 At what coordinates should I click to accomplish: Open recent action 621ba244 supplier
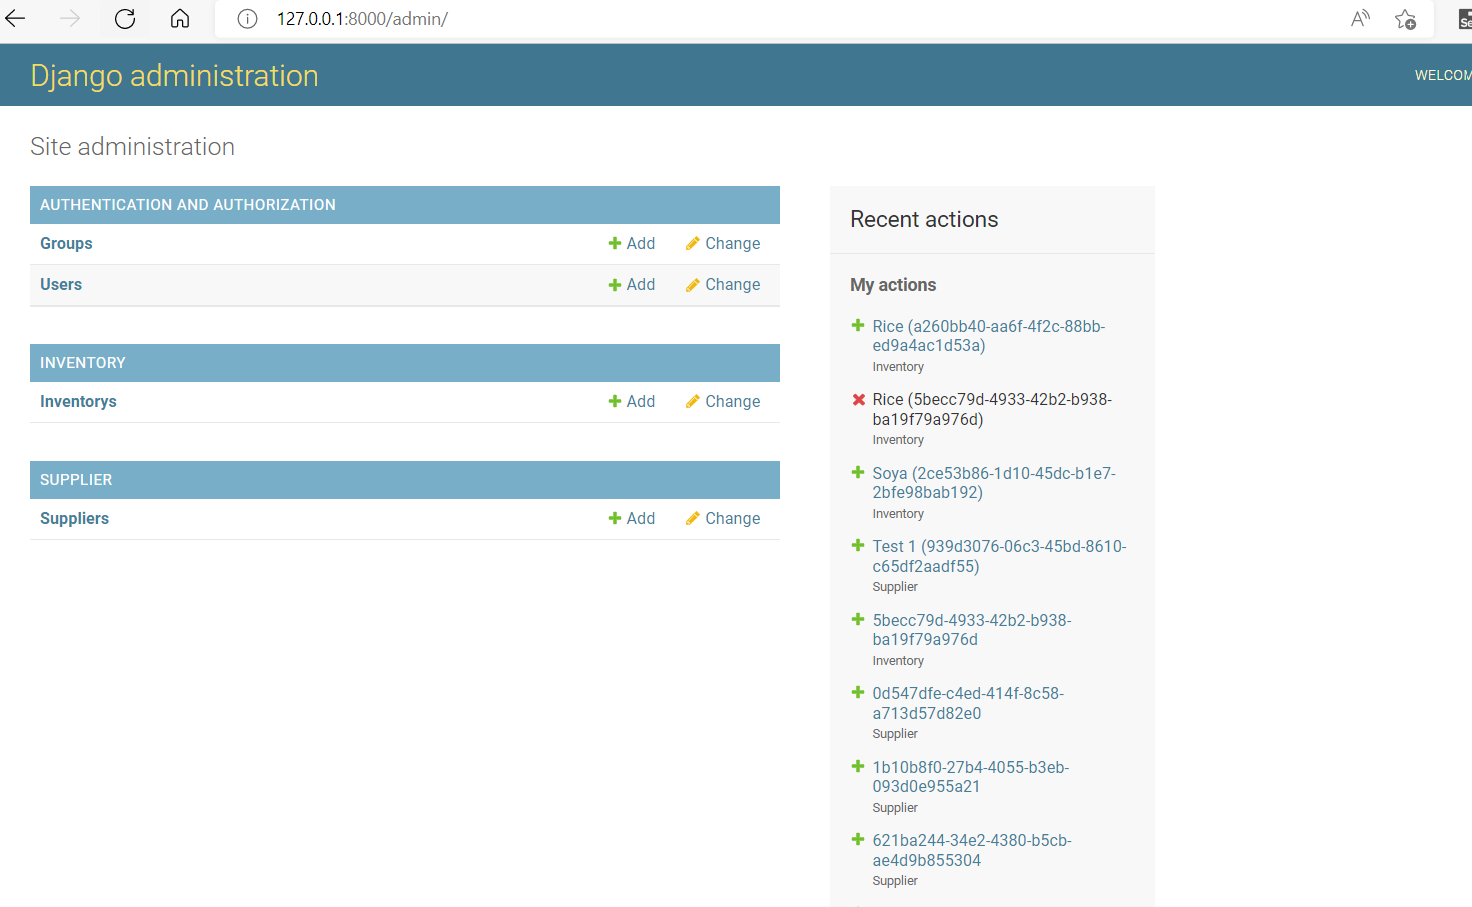click(972, 850)
